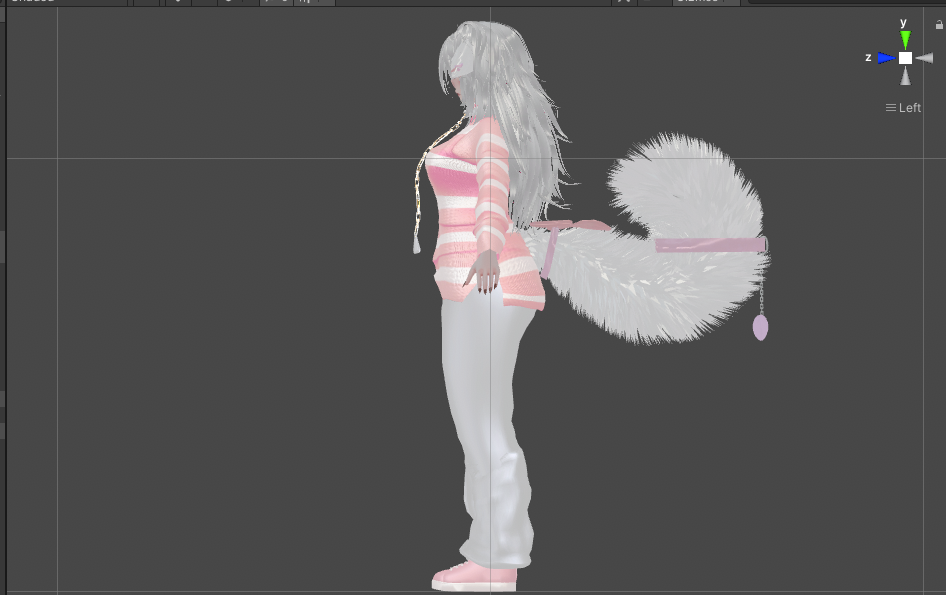Toggle the scene gizmo rotation lock

tap(939, 25)
